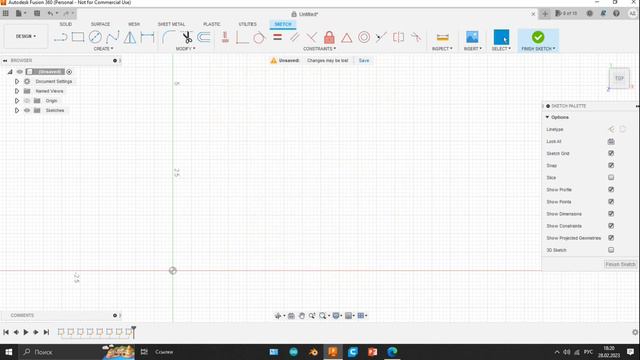Apply the Equal constraint
This screenshot has height=360, width=640.
tap(278, 37)
